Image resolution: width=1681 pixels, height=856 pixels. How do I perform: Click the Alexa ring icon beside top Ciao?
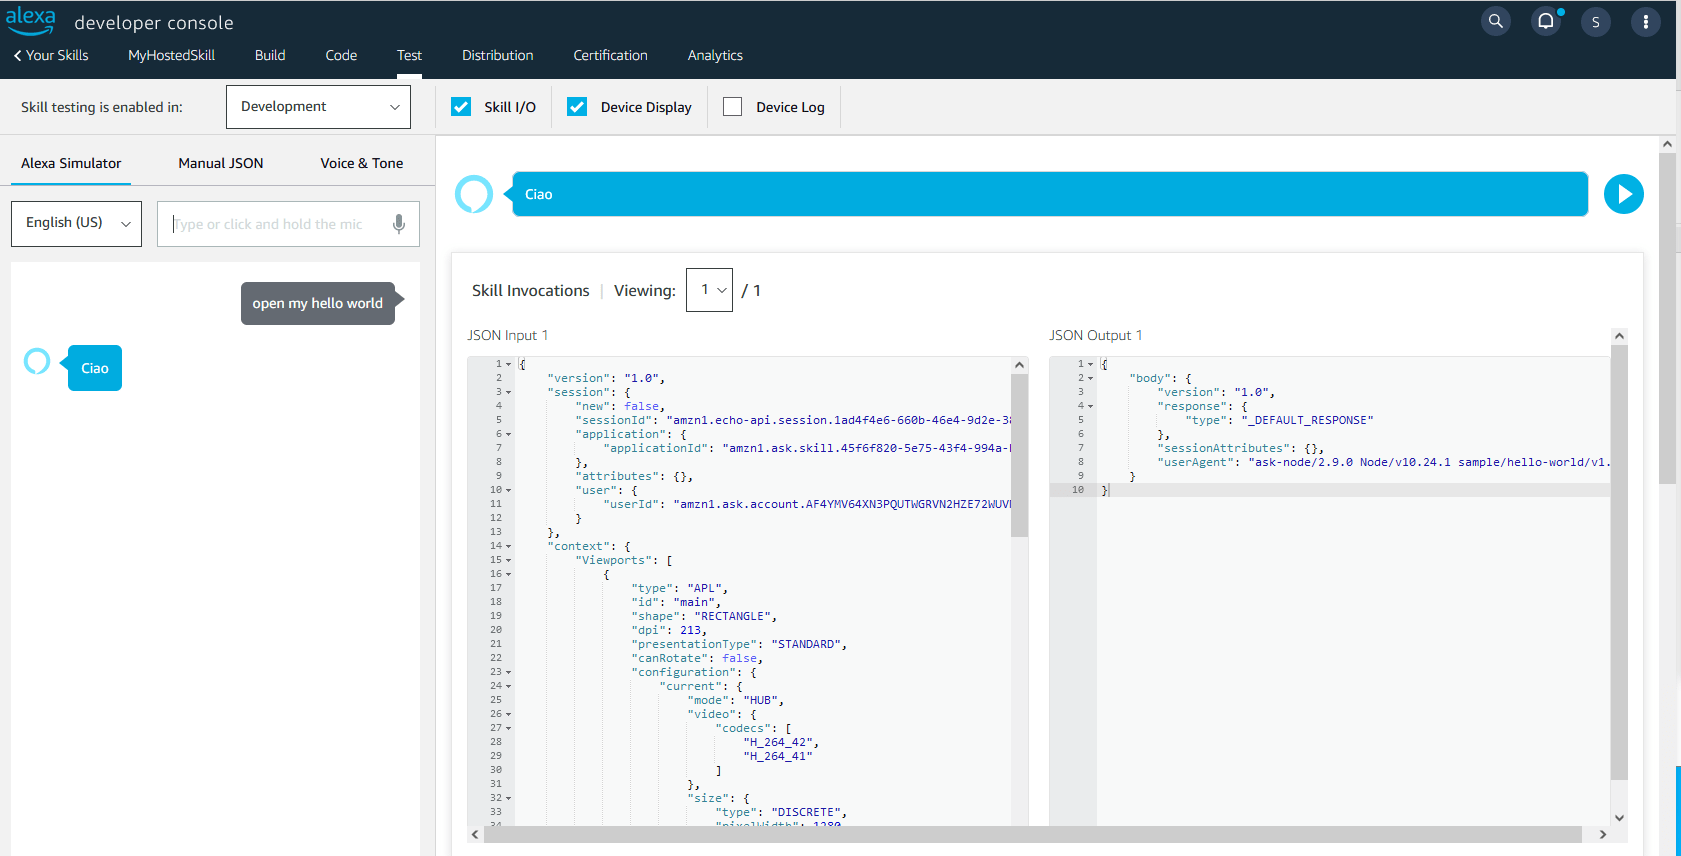[474, 194]
